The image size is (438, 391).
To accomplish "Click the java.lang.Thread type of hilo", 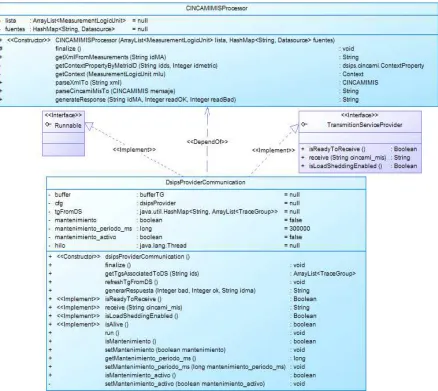I will (163, 246).
